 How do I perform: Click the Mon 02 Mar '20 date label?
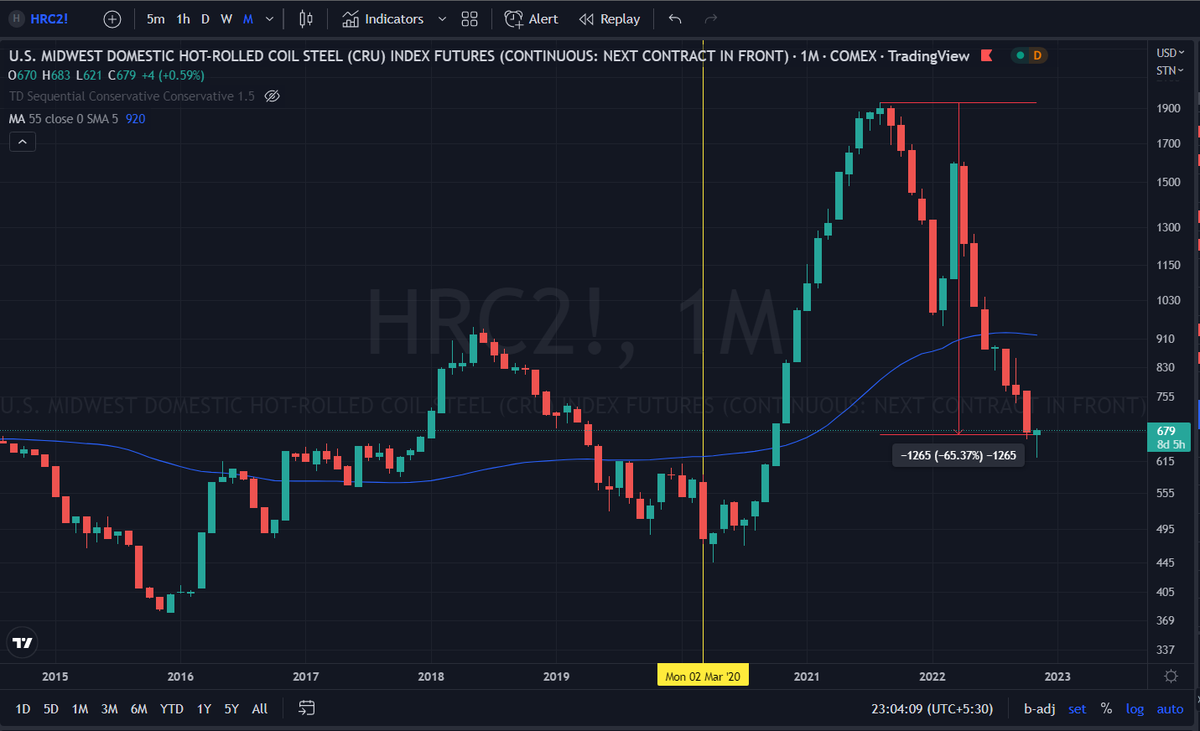pyautogui.click(x=703, y=677)
